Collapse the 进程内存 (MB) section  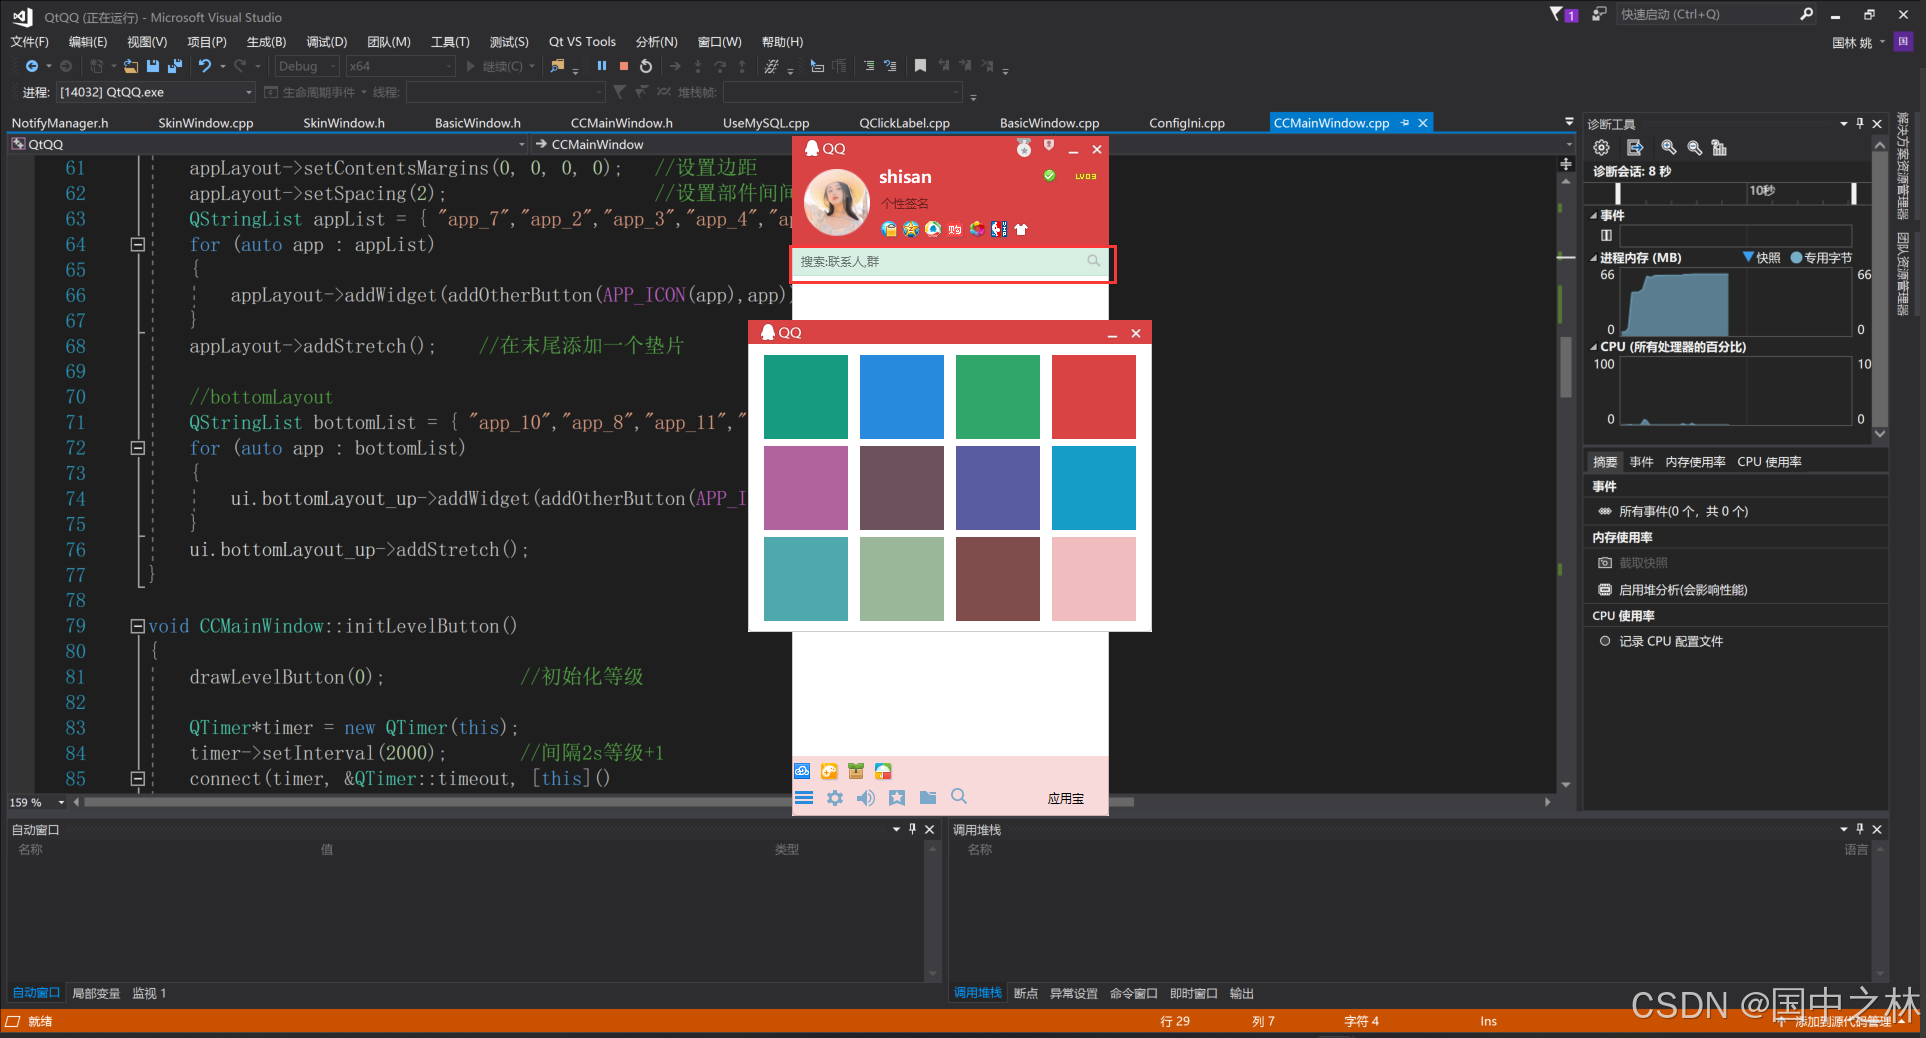click(x=1594, y=258)
